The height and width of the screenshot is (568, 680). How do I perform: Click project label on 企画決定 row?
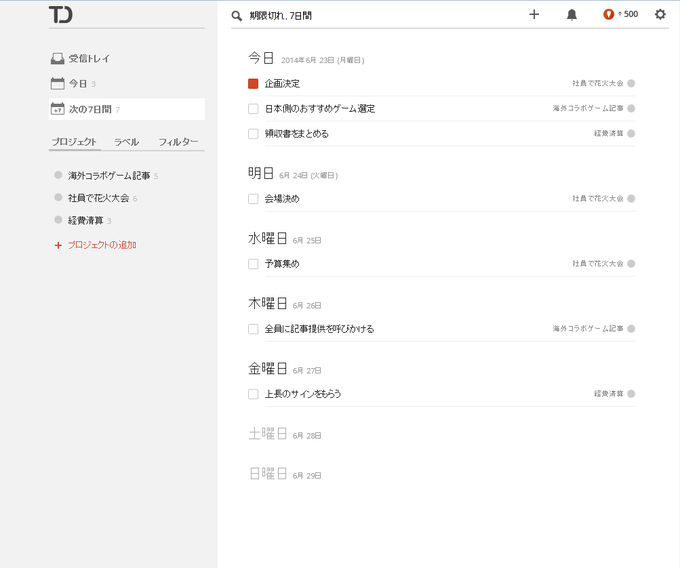pos(598,83)
